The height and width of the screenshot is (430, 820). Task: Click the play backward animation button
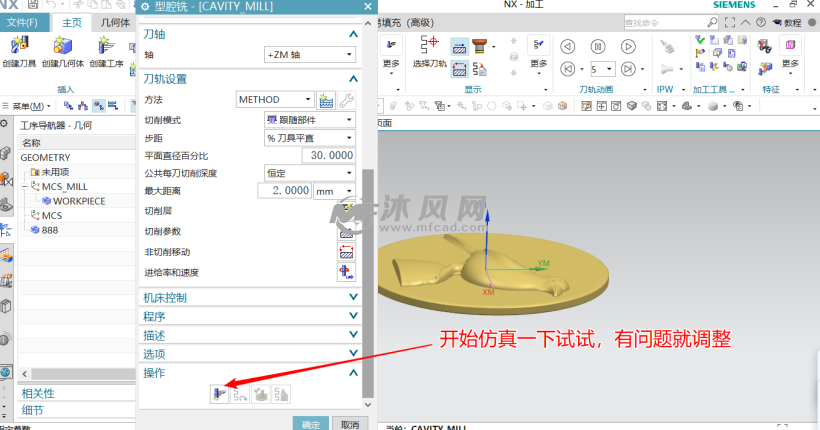tap(567, 47)
